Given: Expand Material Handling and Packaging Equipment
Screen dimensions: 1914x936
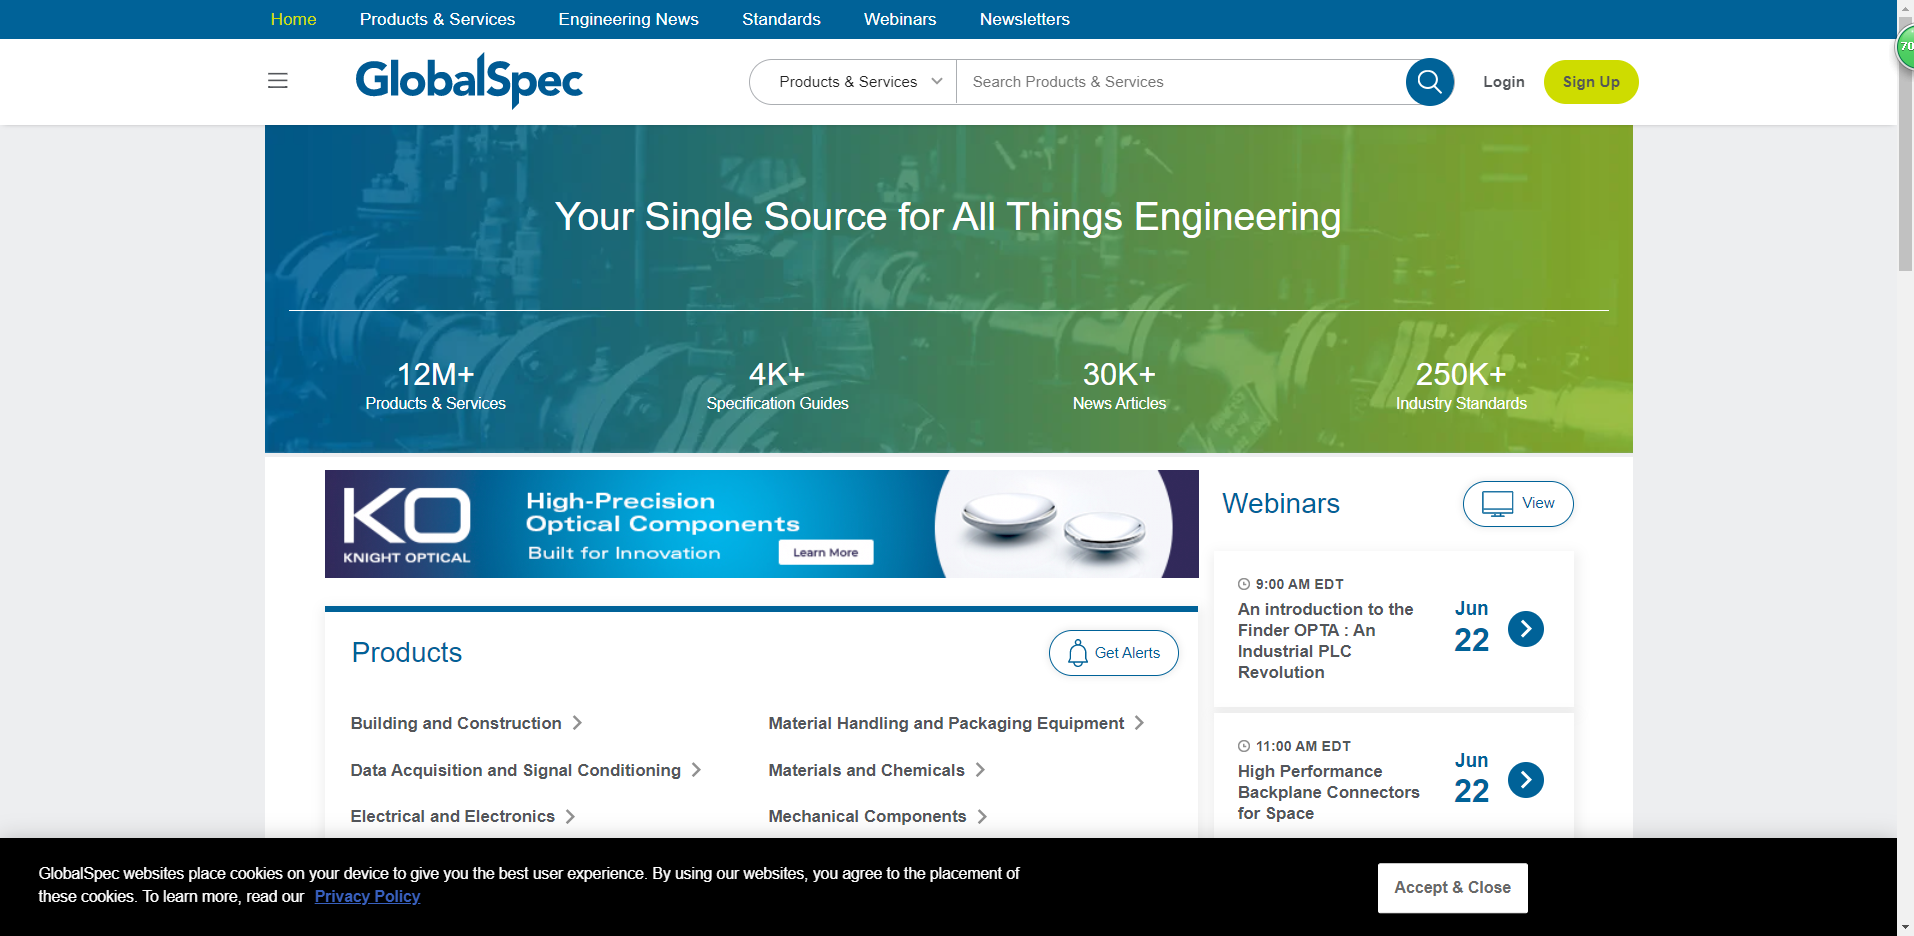Looking at the screenshot, I should pyautogui.click(x=956, y=723).
